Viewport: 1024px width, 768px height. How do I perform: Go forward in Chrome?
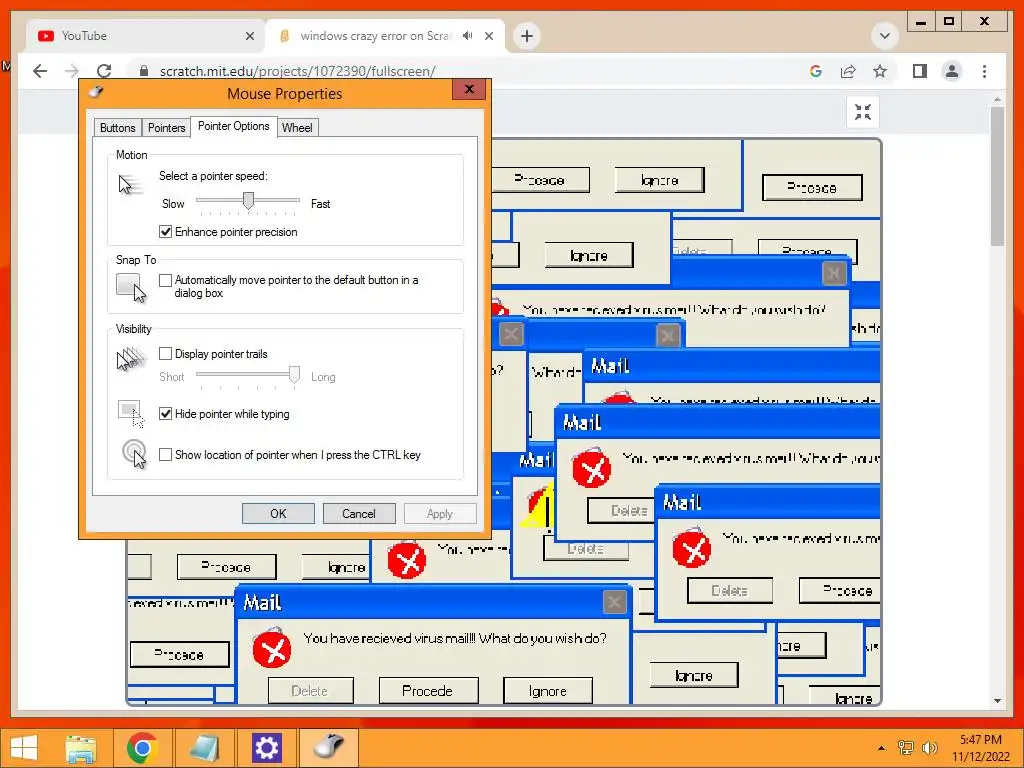click(72, 71)
